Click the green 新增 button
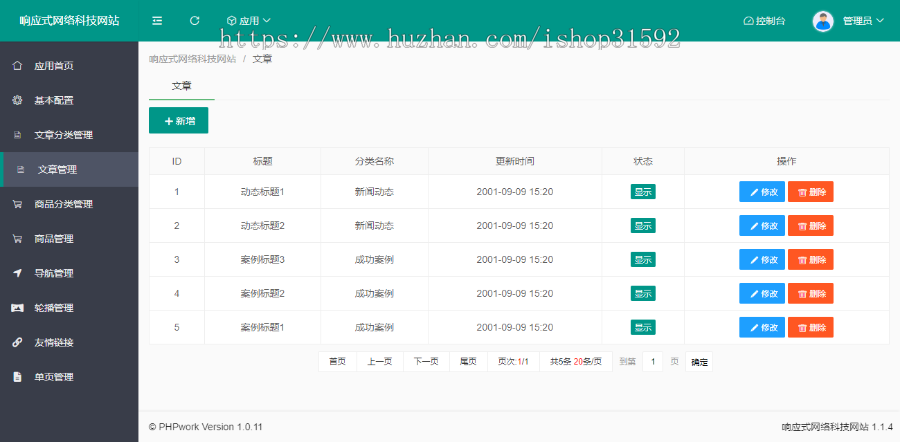The height and width of the screenshot is (442, 900). coord(178,121)
